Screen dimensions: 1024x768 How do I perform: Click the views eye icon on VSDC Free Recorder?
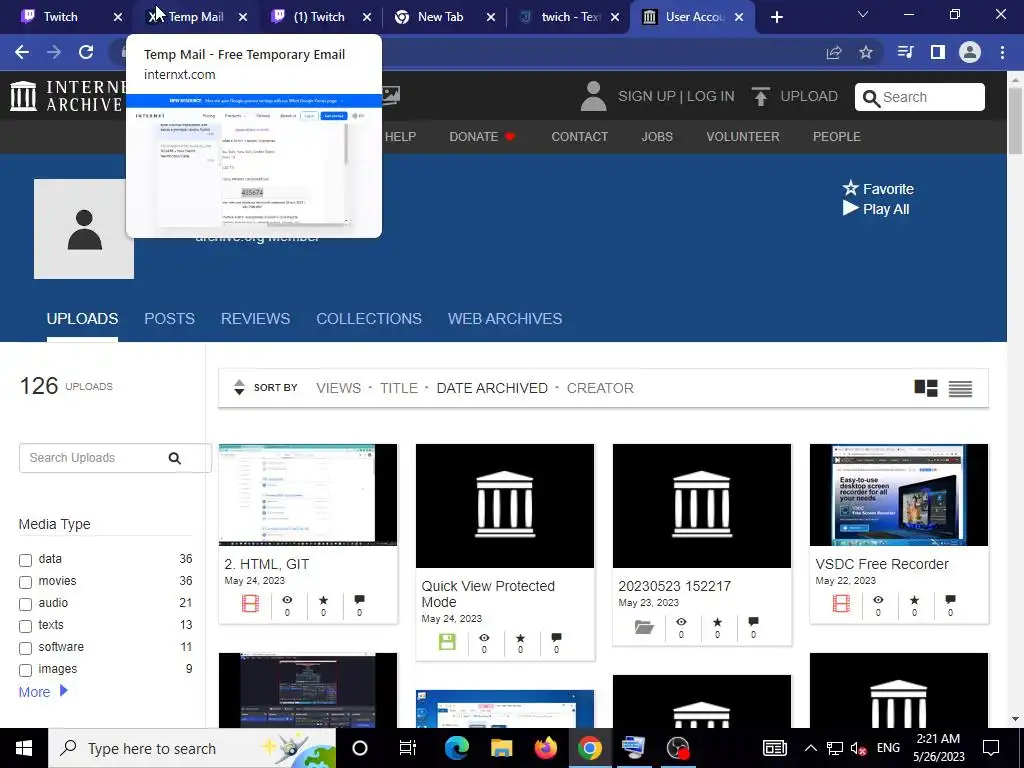tap(878, 600)
